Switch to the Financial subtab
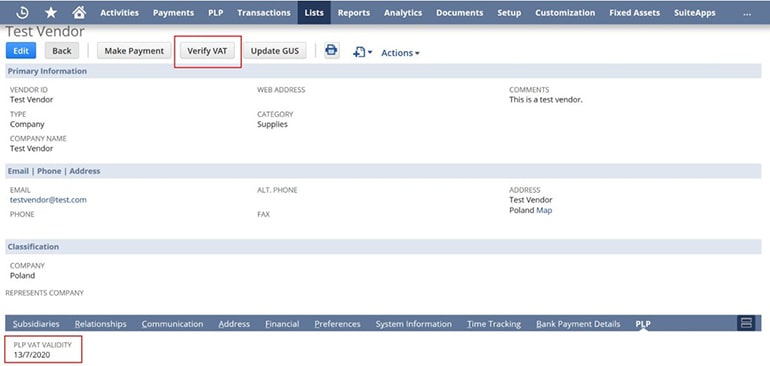The height and width of the screenshot is (366, 770). 282,324
